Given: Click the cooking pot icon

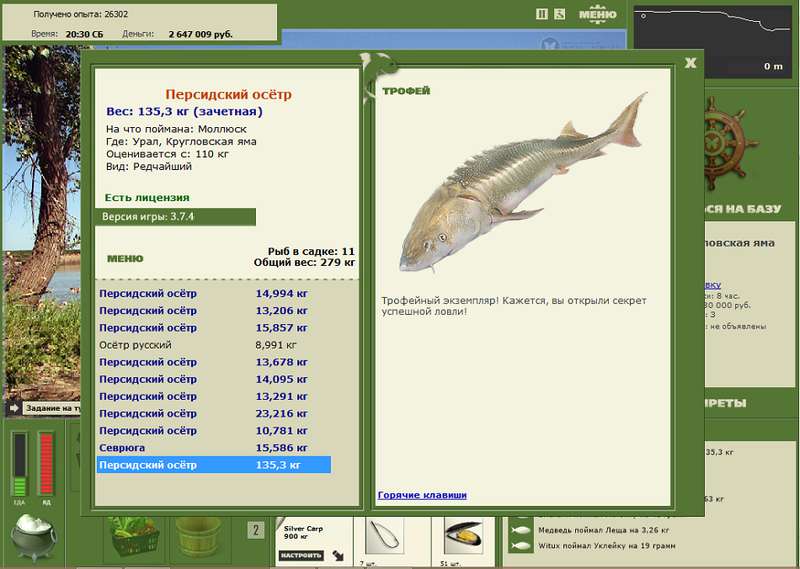Looking at the screenshot, I should click(33, 538).
